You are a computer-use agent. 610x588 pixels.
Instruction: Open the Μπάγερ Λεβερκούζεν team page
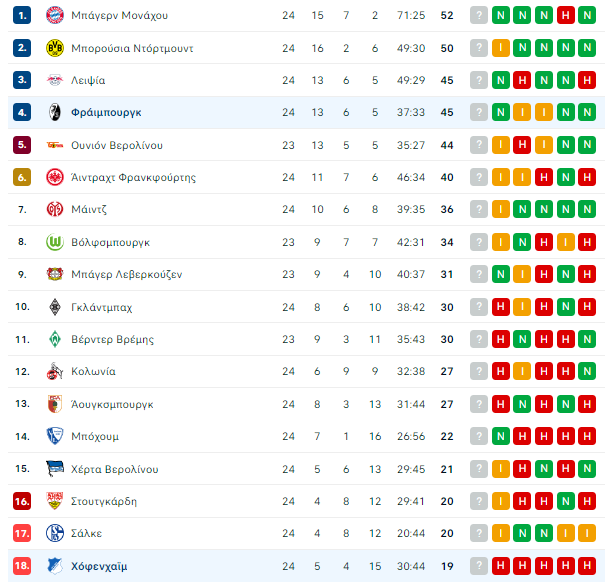pos(126,274)
